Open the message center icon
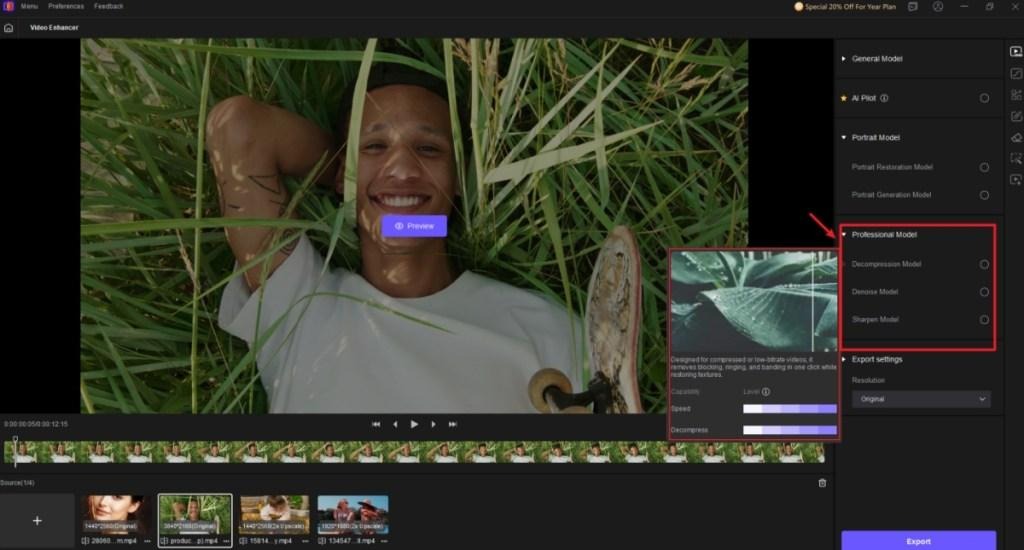 point(912,6)
